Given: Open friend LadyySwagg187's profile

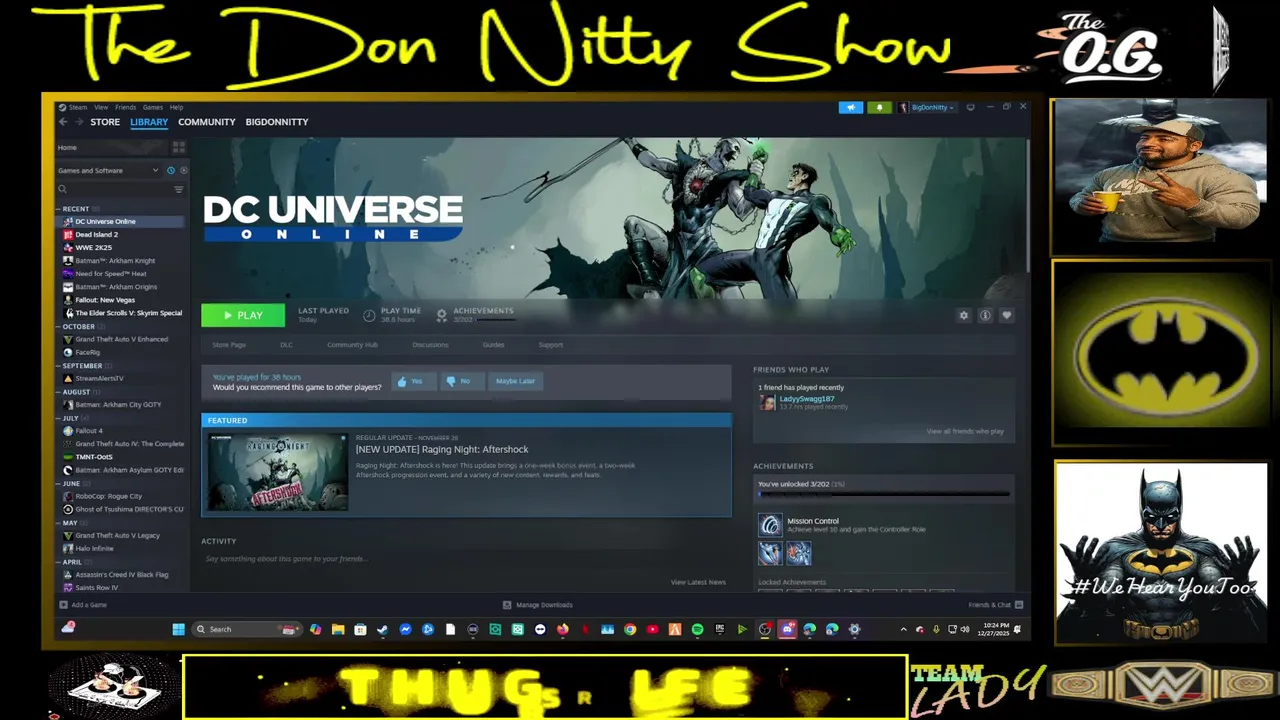Looking at the screenshot, I should [806, 399].
